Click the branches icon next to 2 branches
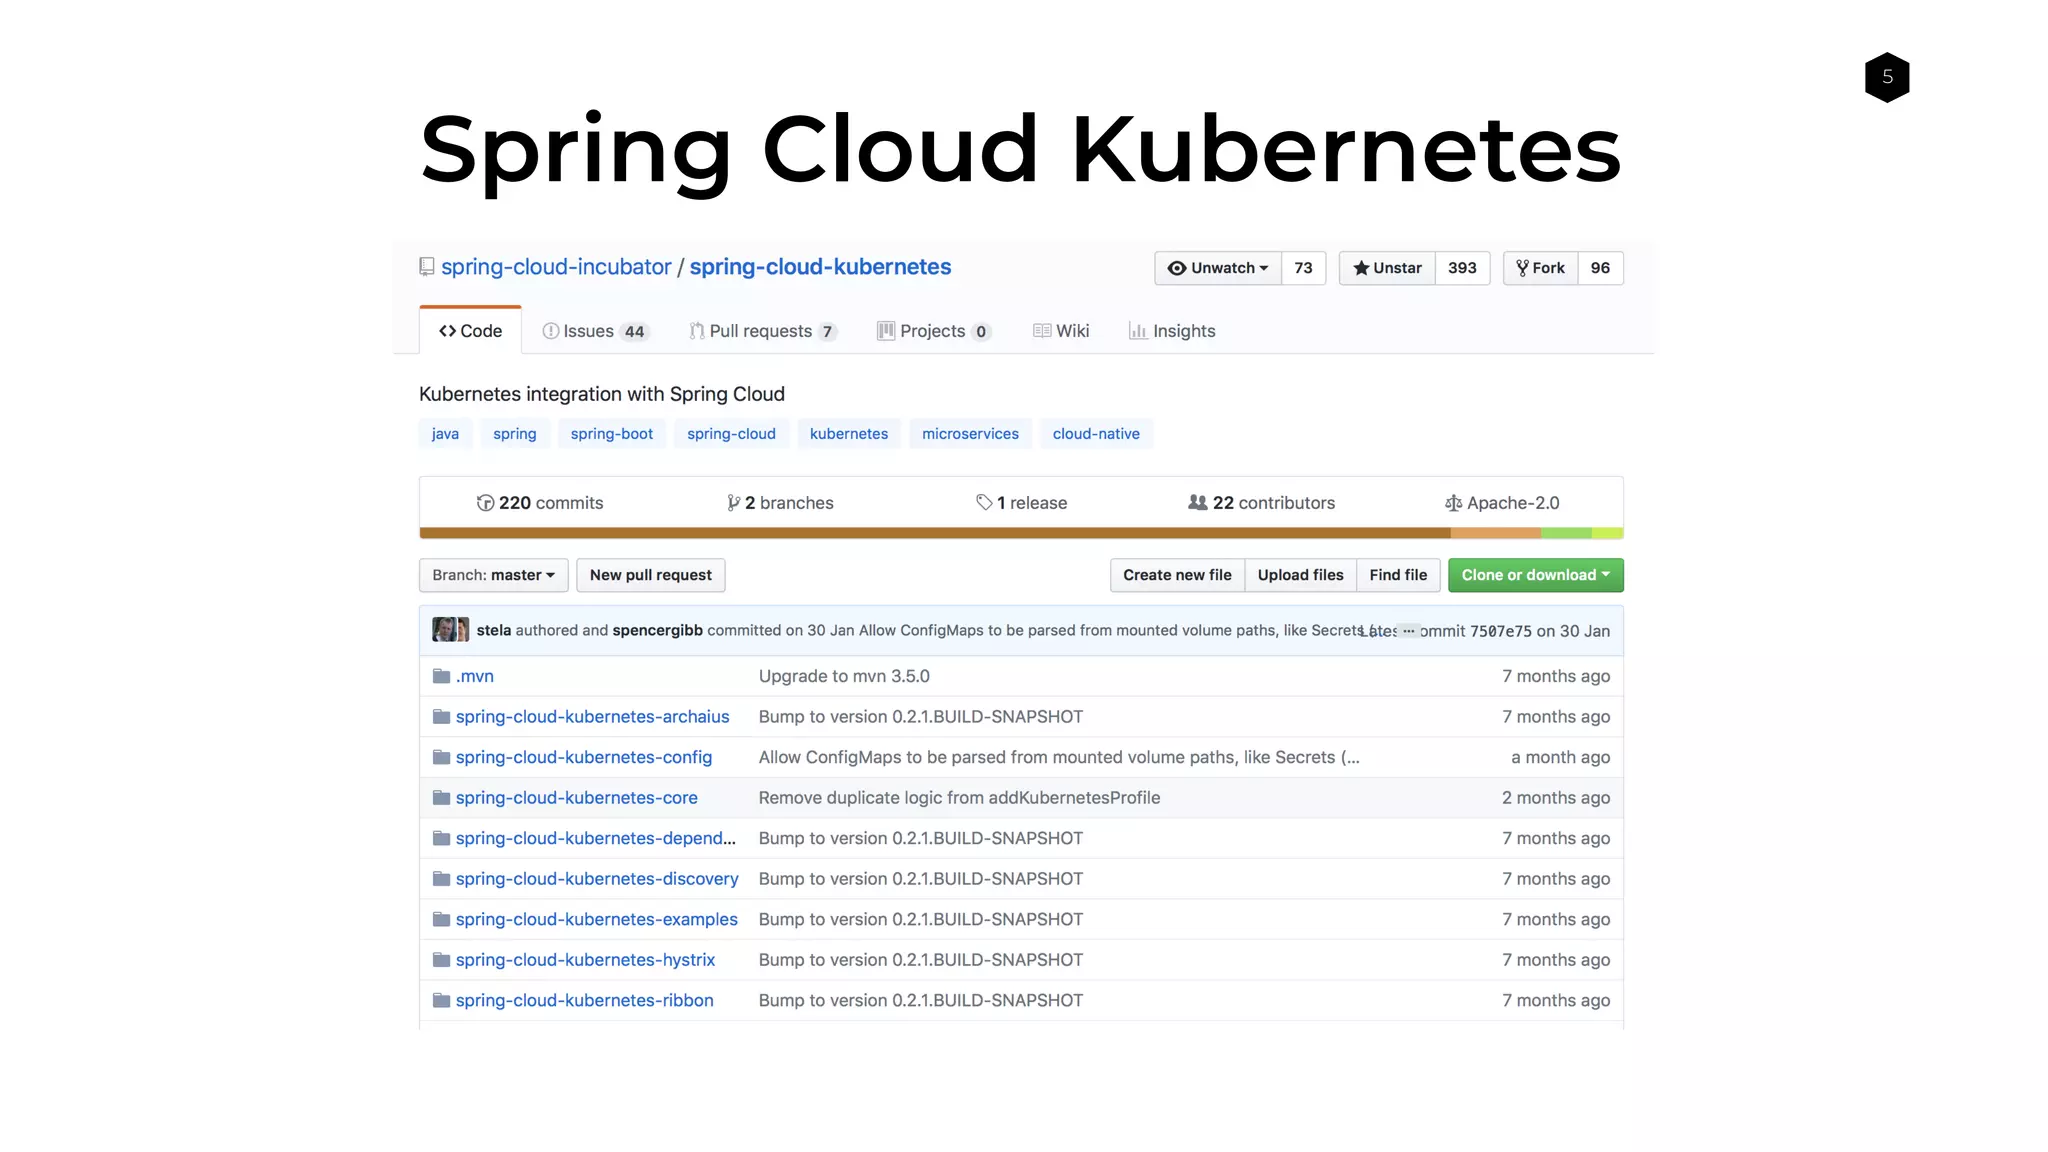Screen dimensions: 2048x1152 click(733, 503)
